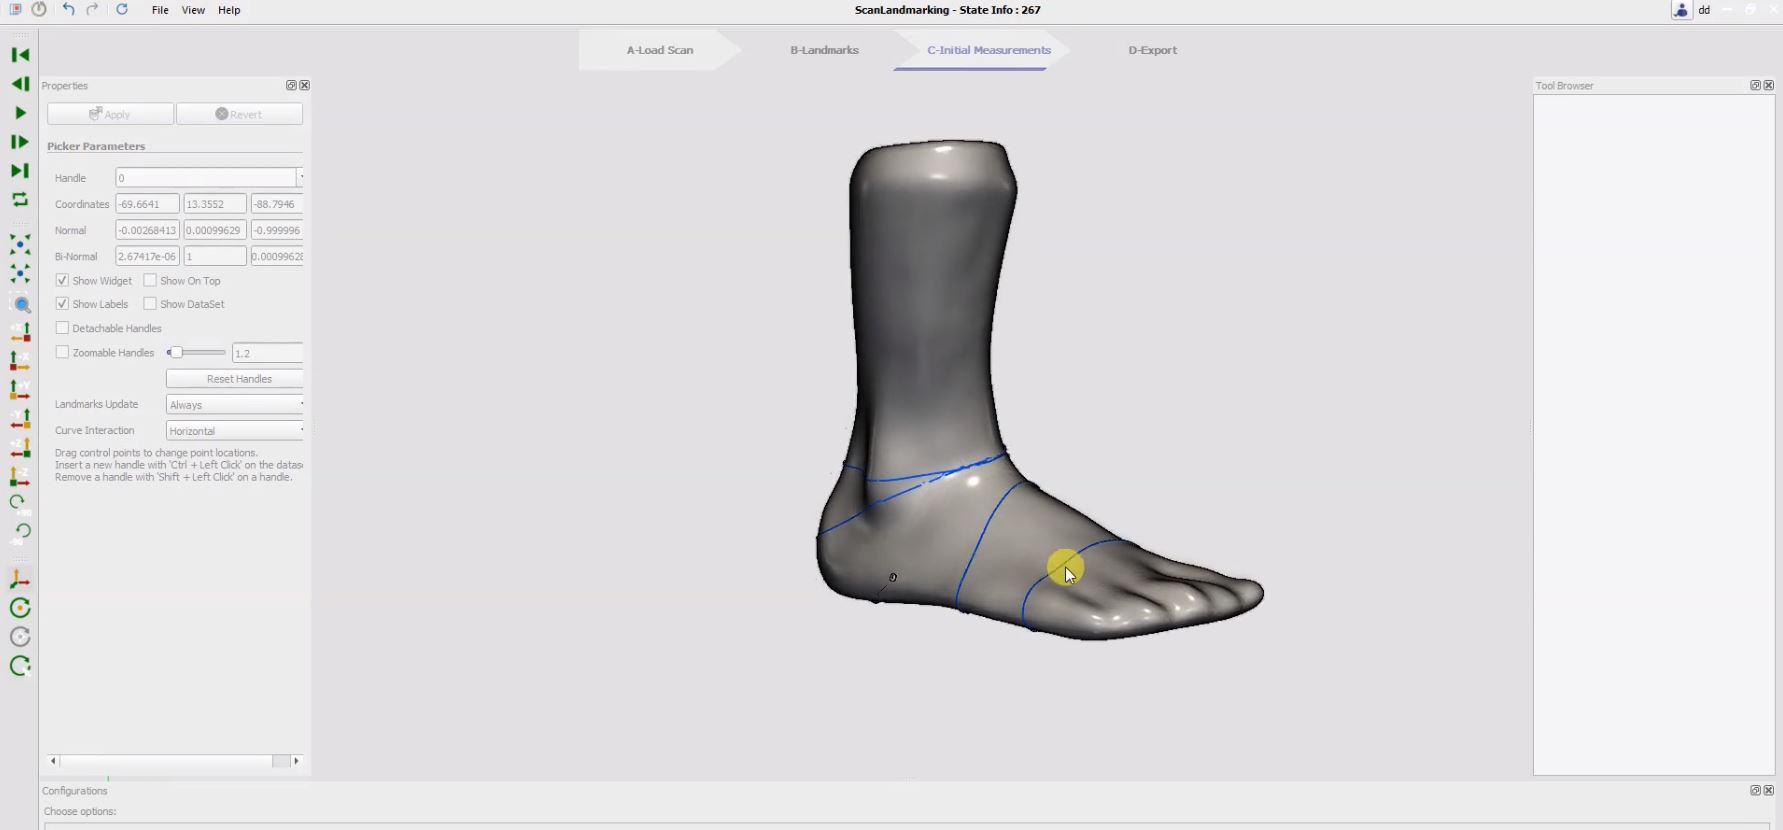Go to the D-Export step

(x=1152, y=50)
